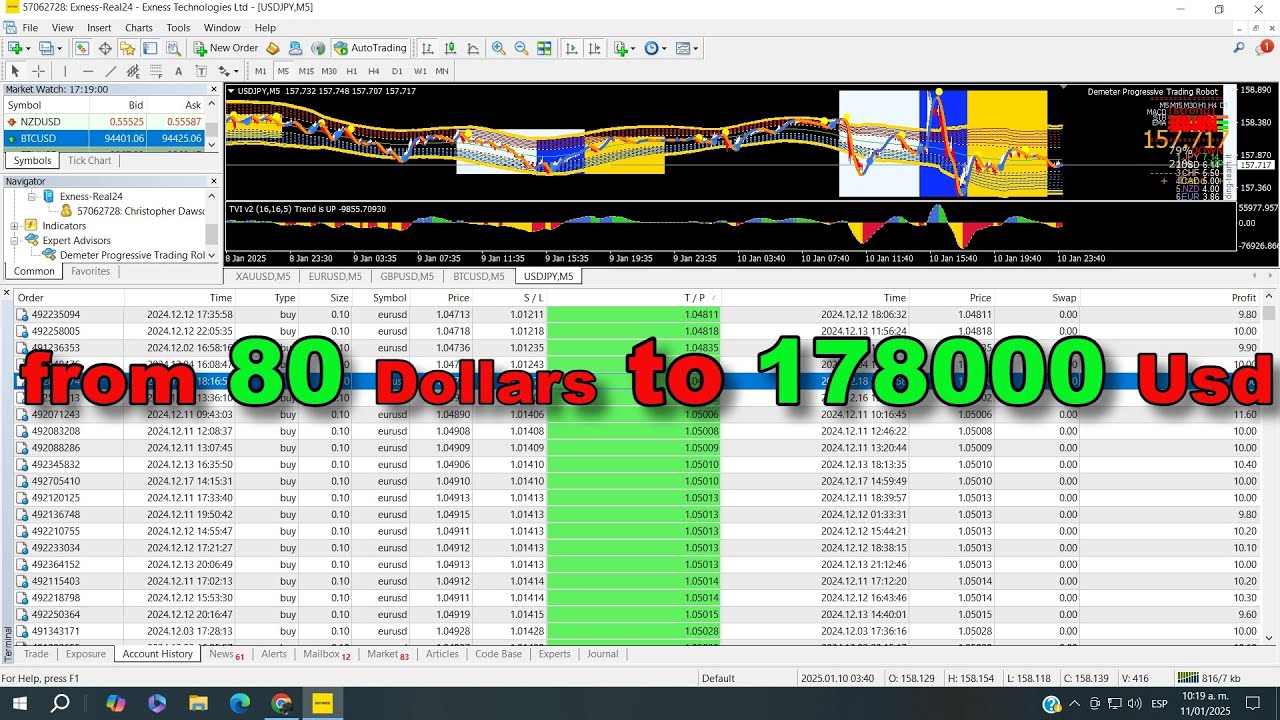Switch to the Tick Chart tab
Screen dimensions: 1280x720
click(x=89, y=160)
